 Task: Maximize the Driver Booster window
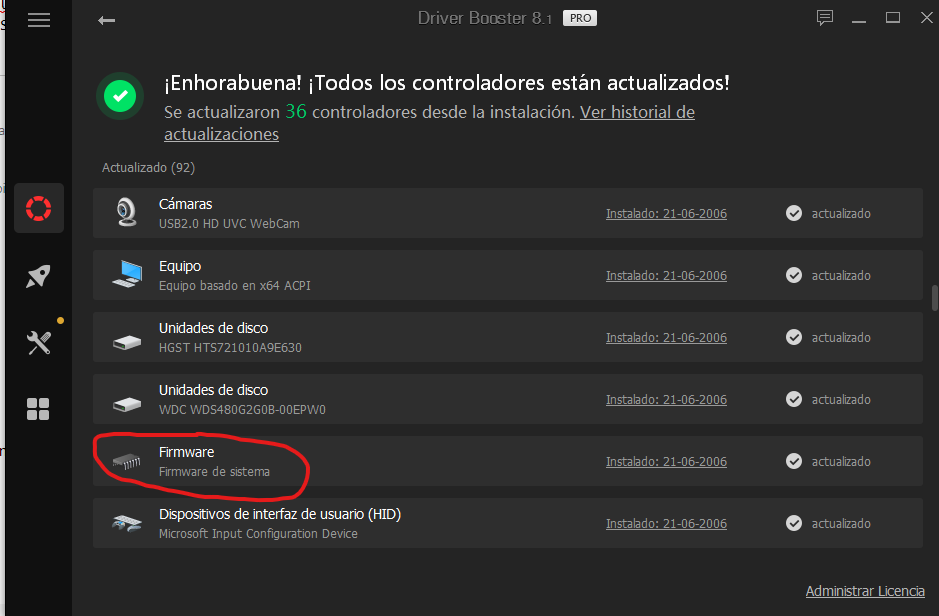tap(893, 18)
